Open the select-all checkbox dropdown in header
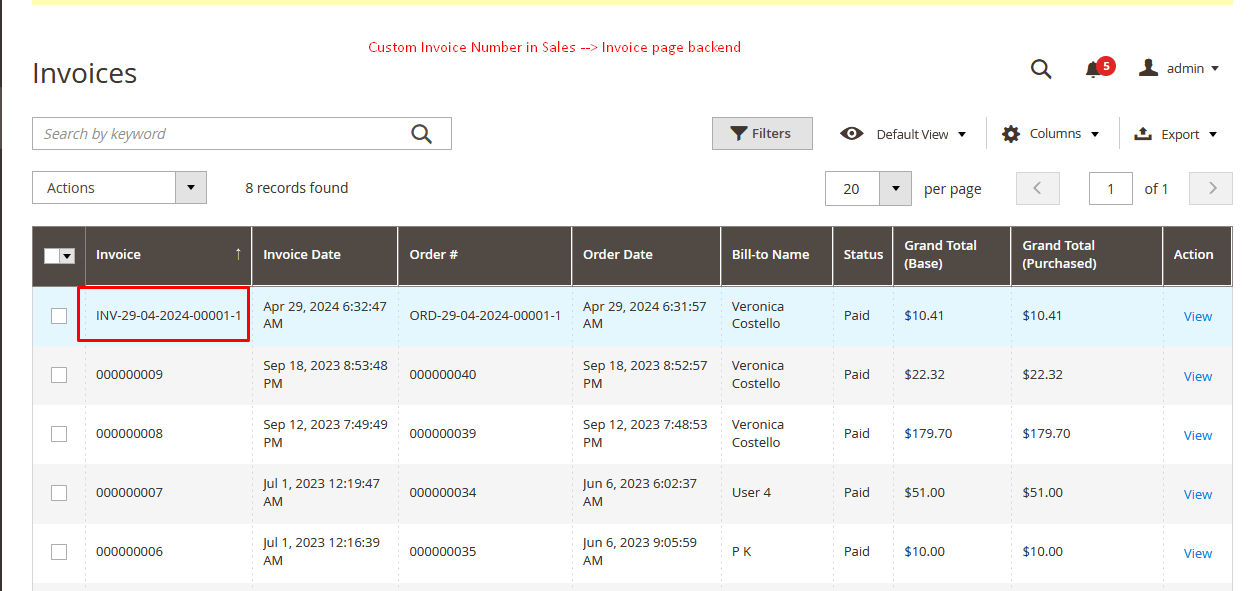 click(x=68, y=256)
